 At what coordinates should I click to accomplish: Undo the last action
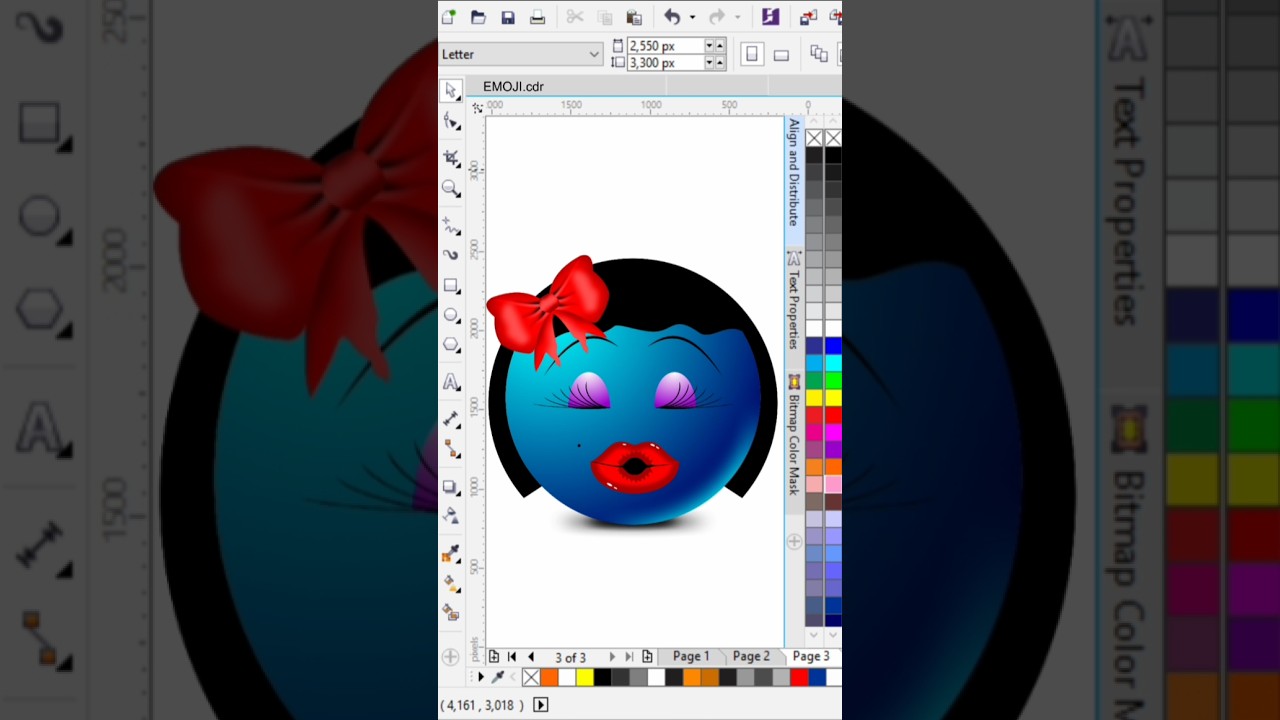tap(672, 17)
